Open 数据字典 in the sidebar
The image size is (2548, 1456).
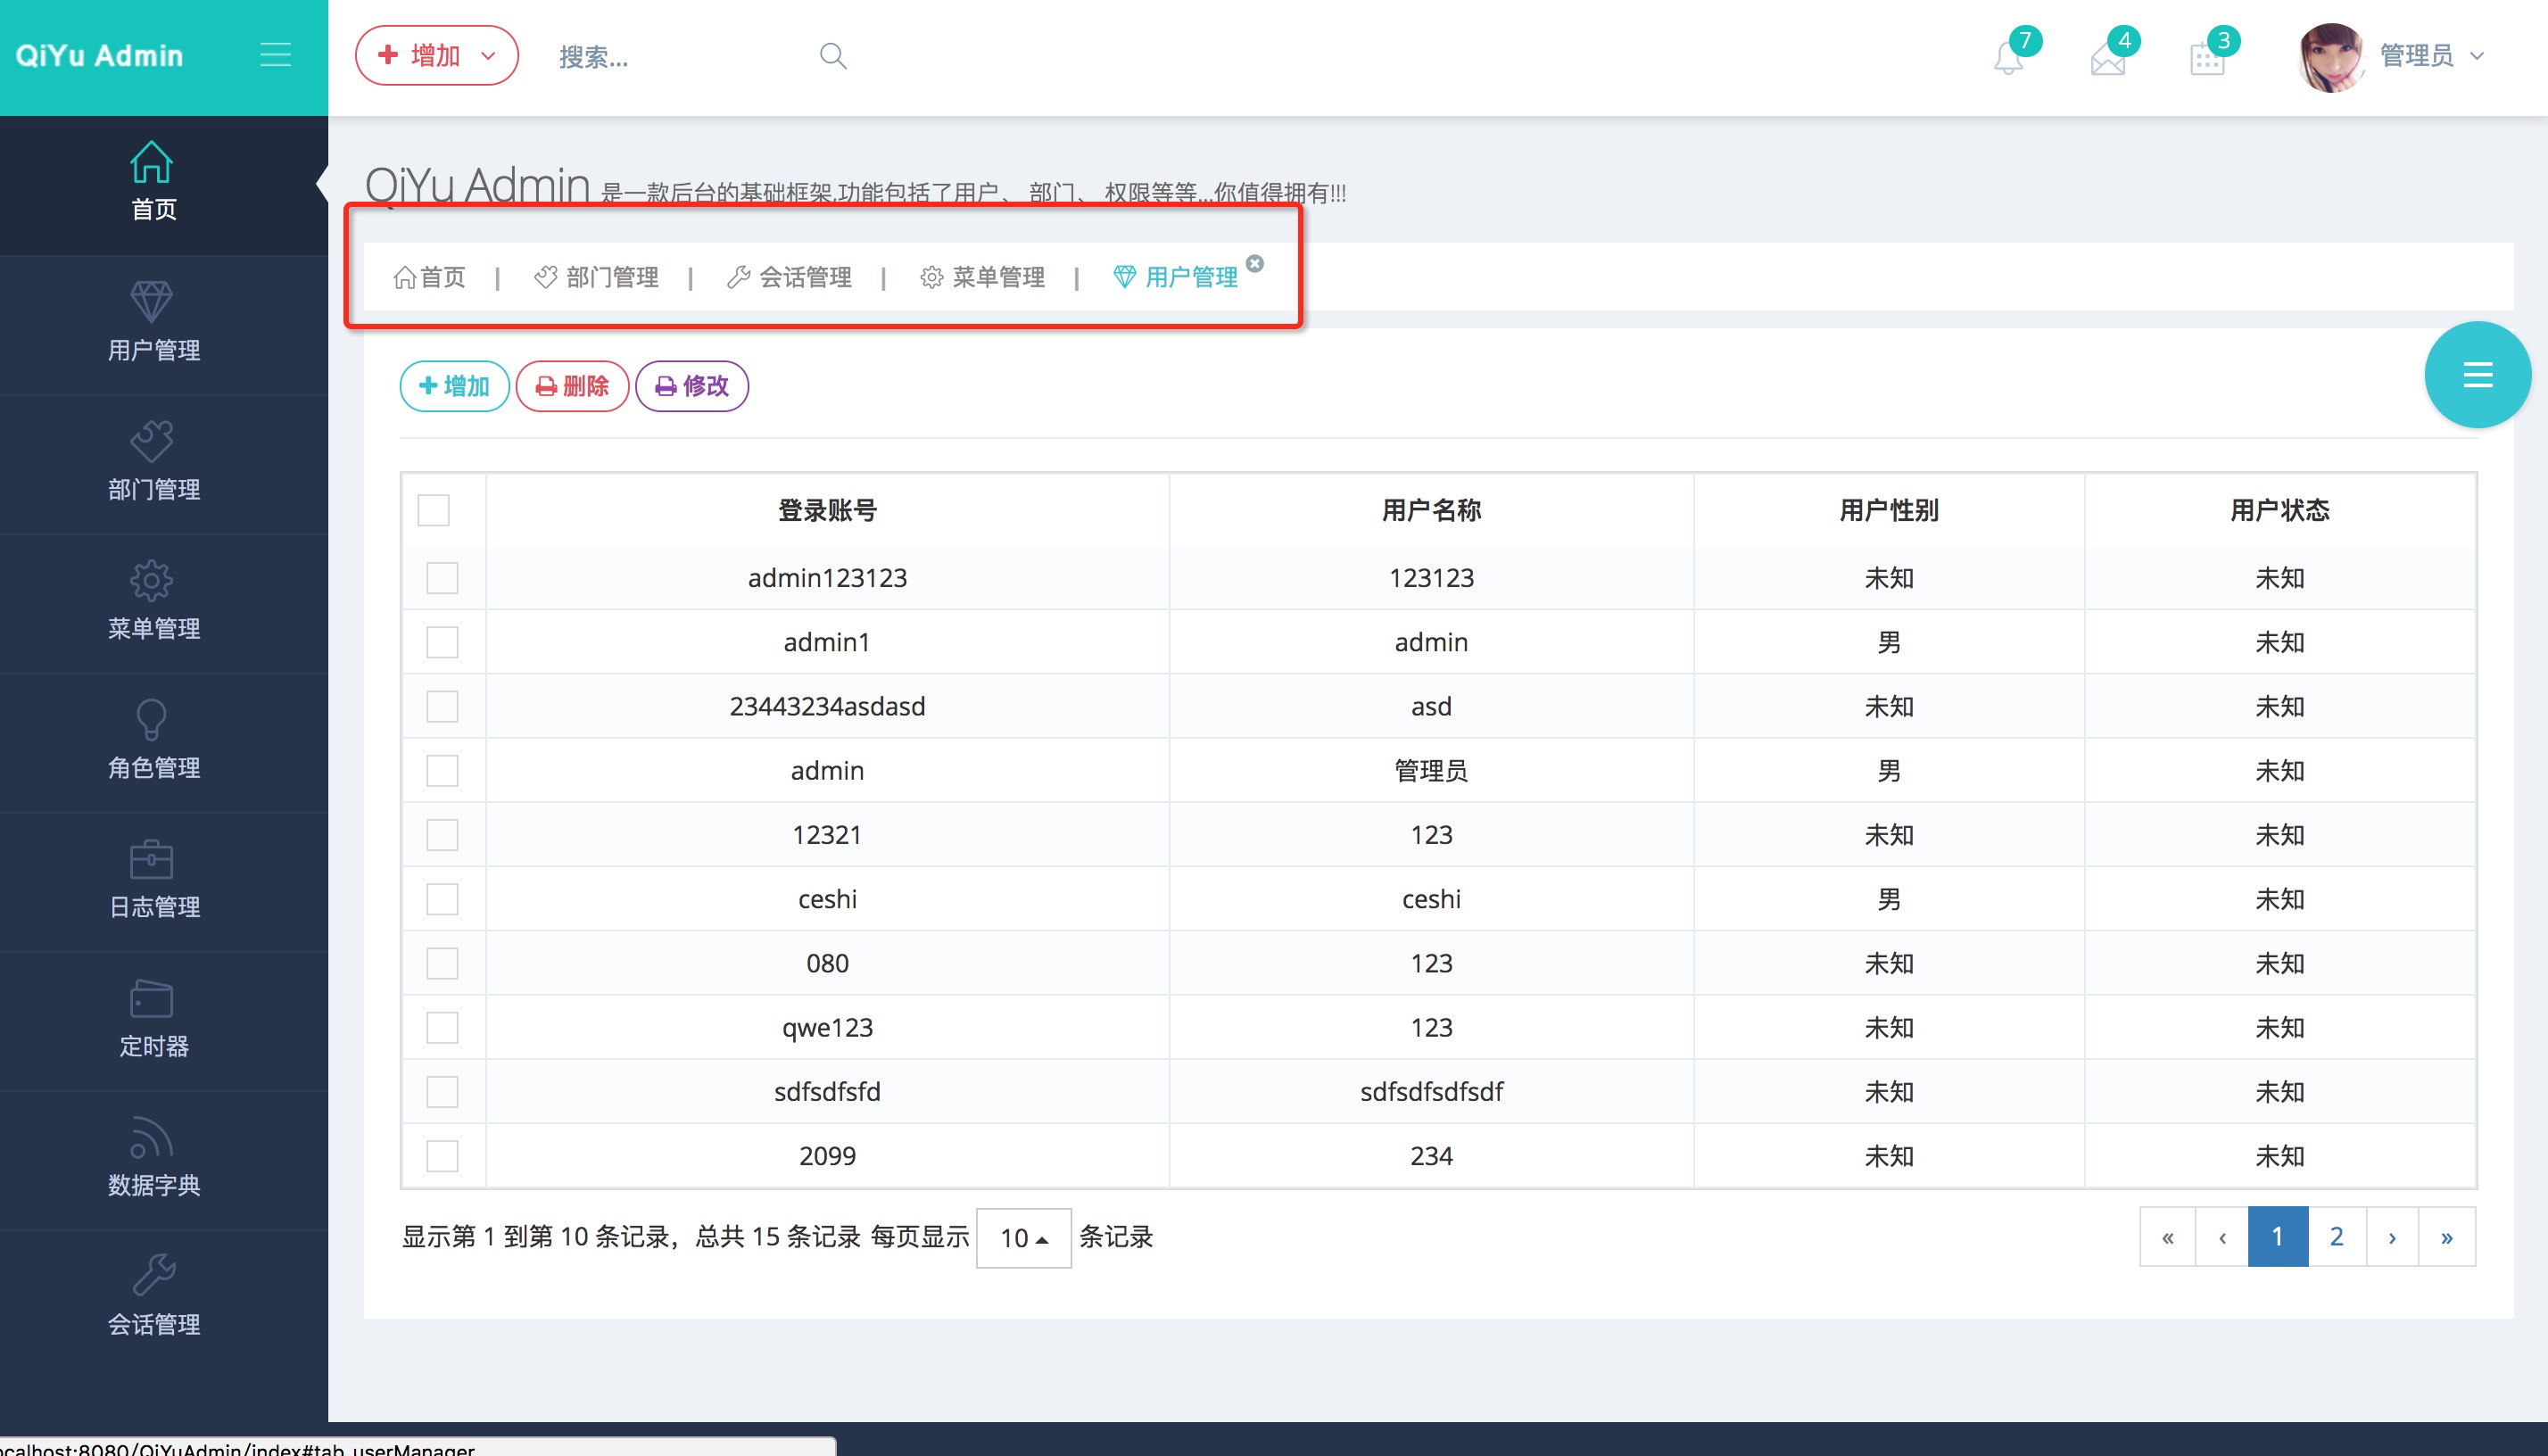click(x=153, y=1158)
